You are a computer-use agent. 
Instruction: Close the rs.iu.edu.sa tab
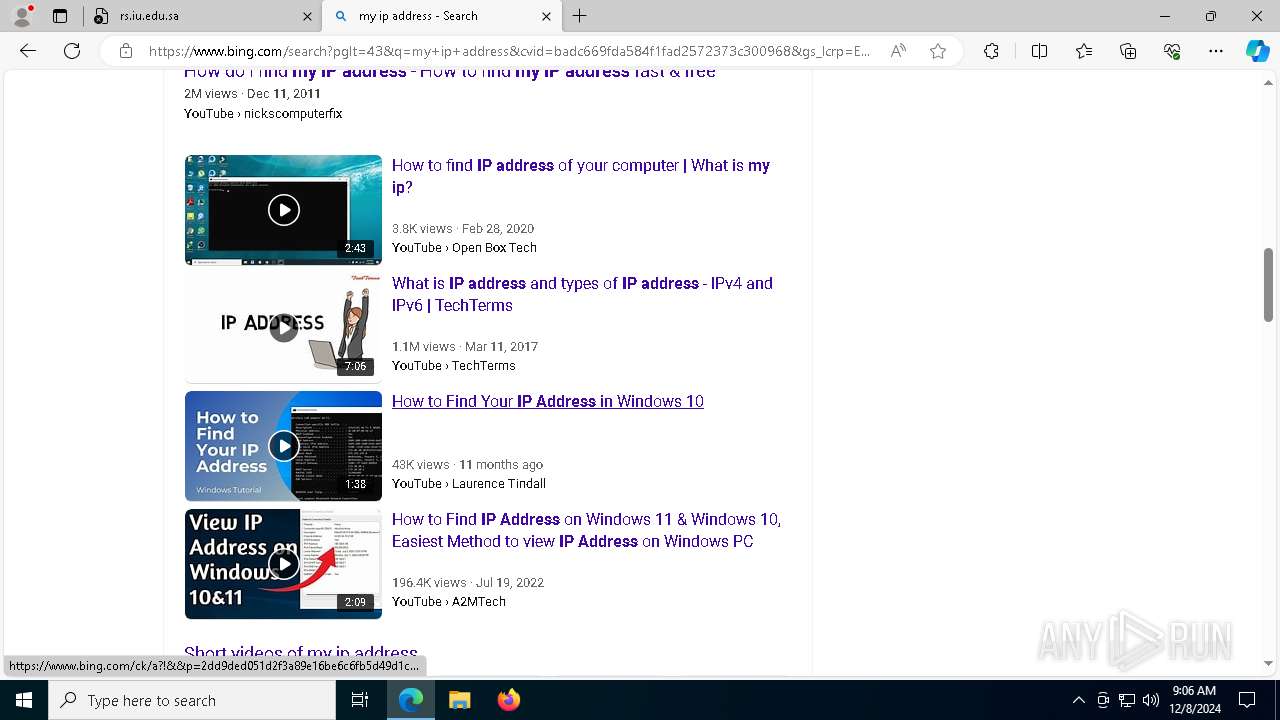307,16
